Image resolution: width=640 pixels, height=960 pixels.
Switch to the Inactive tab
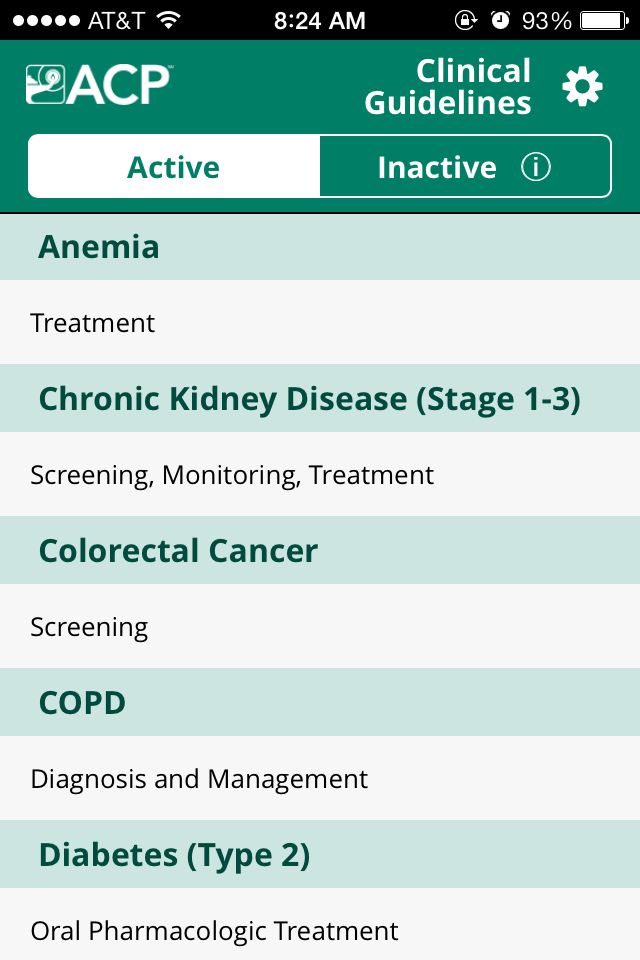(465, 167)
